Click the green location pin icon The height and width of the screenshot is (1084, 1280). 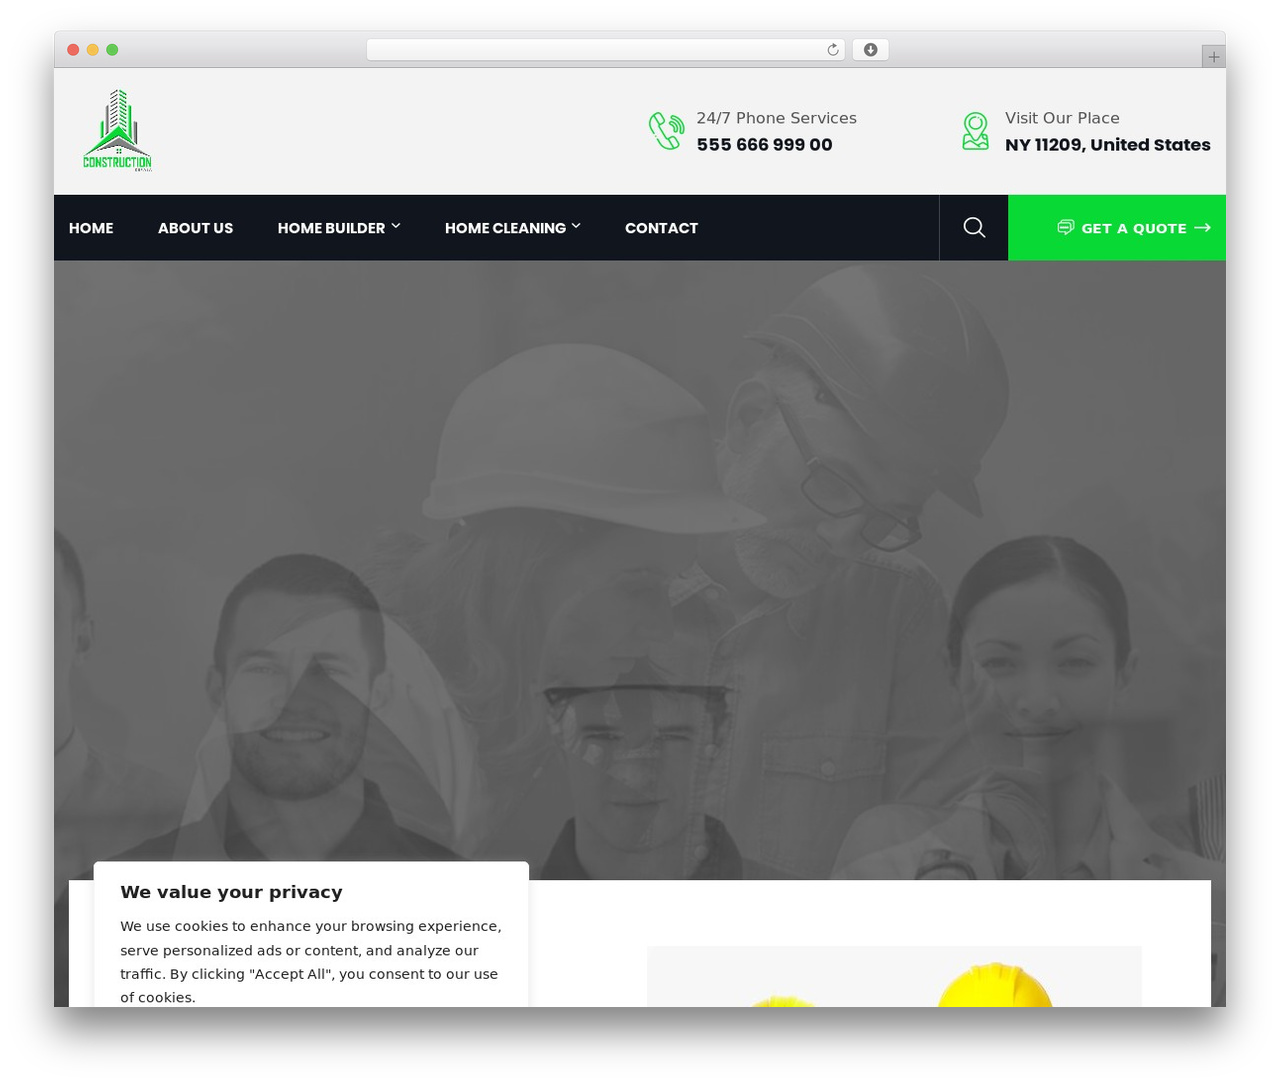(975, 131)
